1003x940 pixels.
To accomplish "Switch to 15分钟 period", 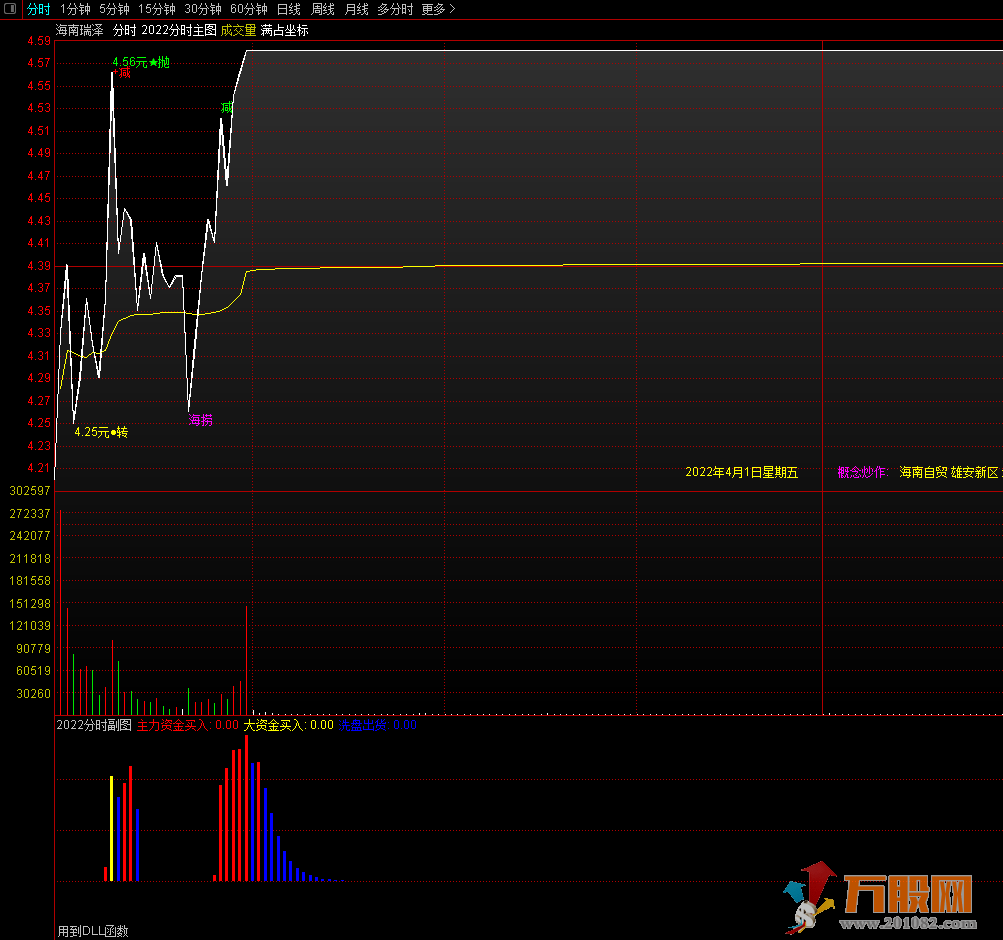I will (x=157, y=9).
